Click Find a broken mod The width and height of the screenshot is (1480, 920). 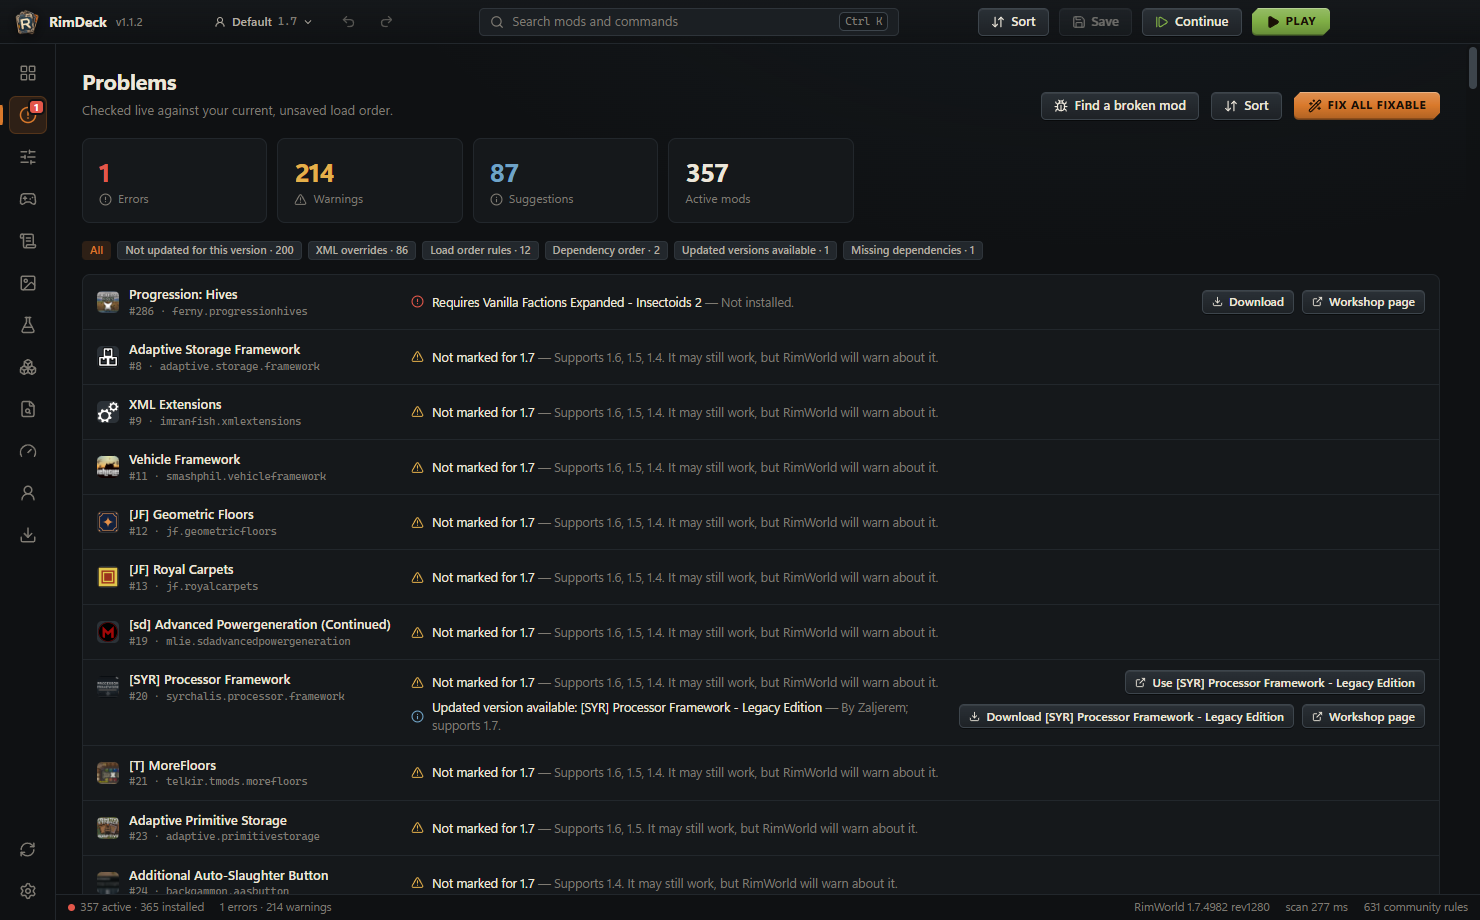[1120, 106]
